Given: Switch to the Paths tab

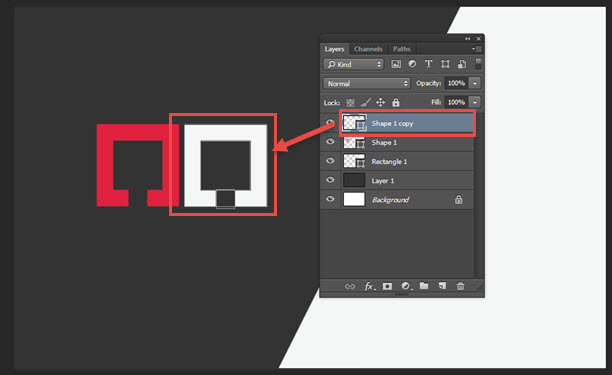Looking at the screenshot, I should (x=402, y=49).
